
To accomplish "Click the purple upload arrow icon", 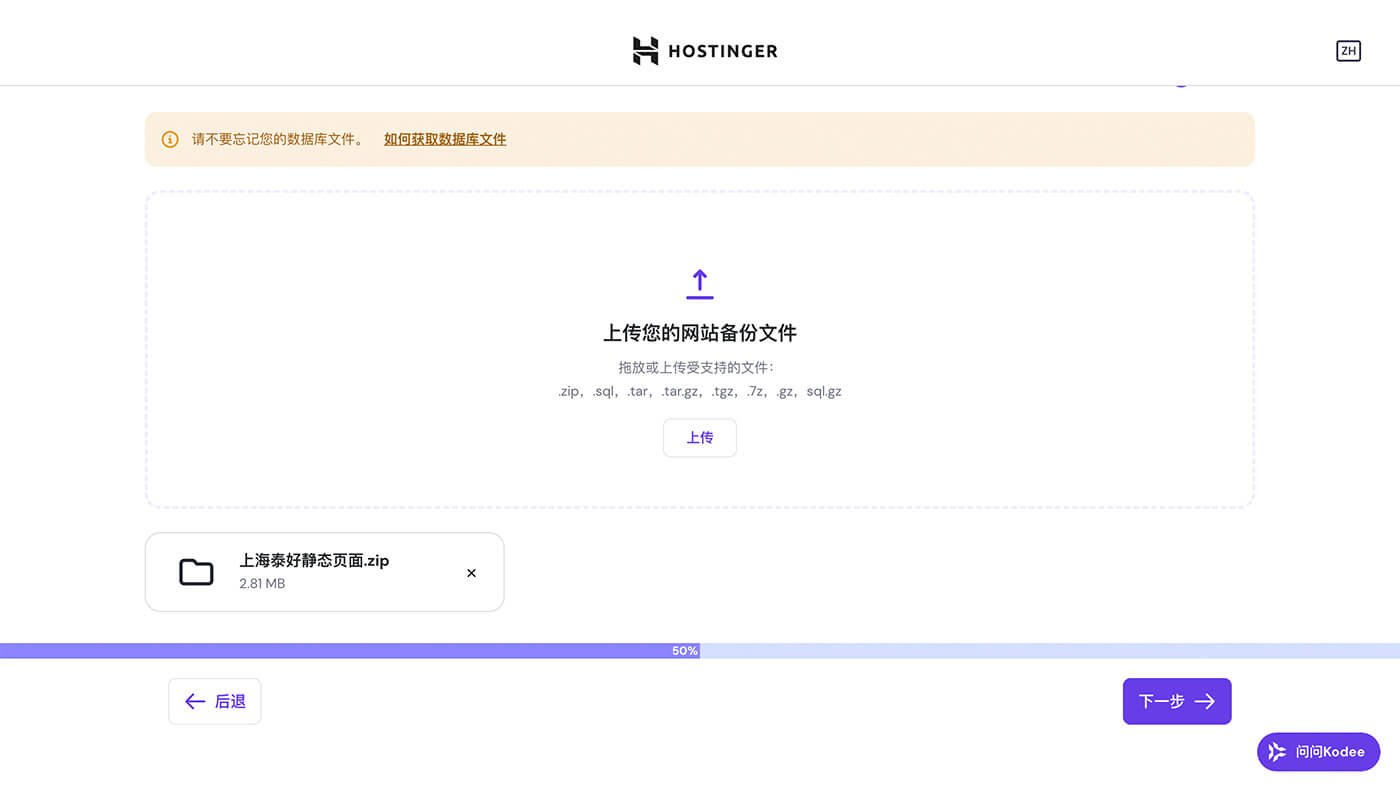I will [x=699, y=283].
